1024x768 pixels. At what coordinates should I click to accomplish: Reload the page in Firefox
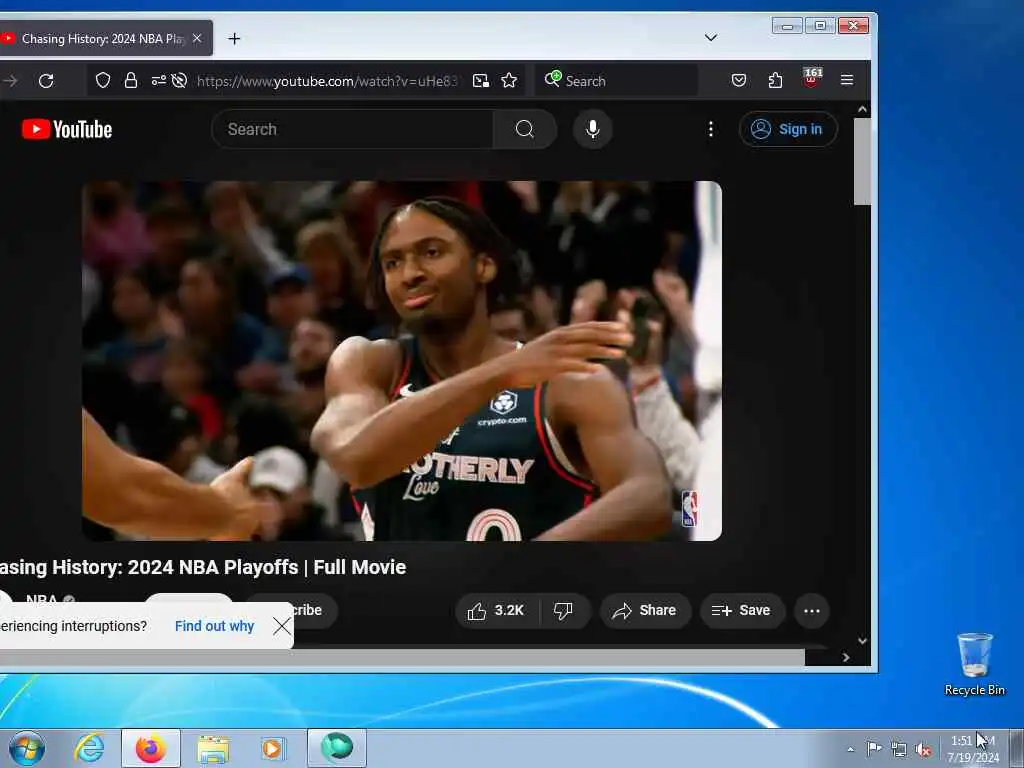tap(46, 81)
